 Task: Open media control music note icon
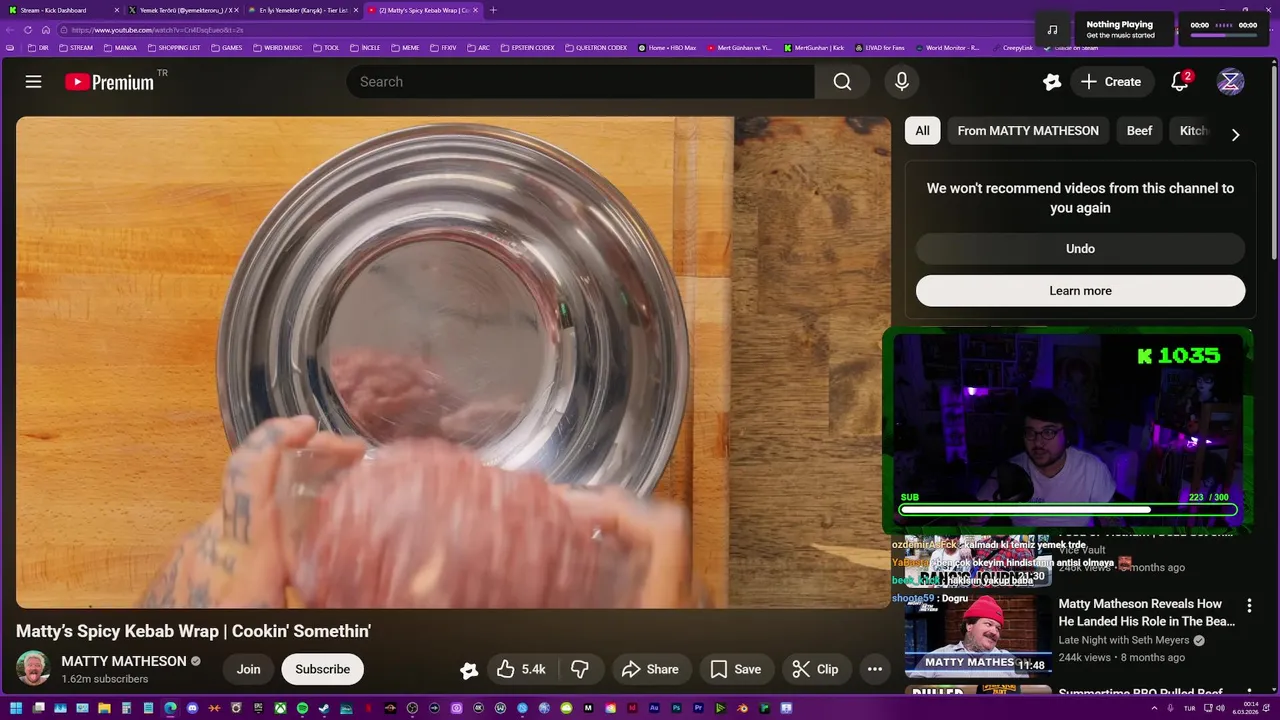click(1052, 30)
